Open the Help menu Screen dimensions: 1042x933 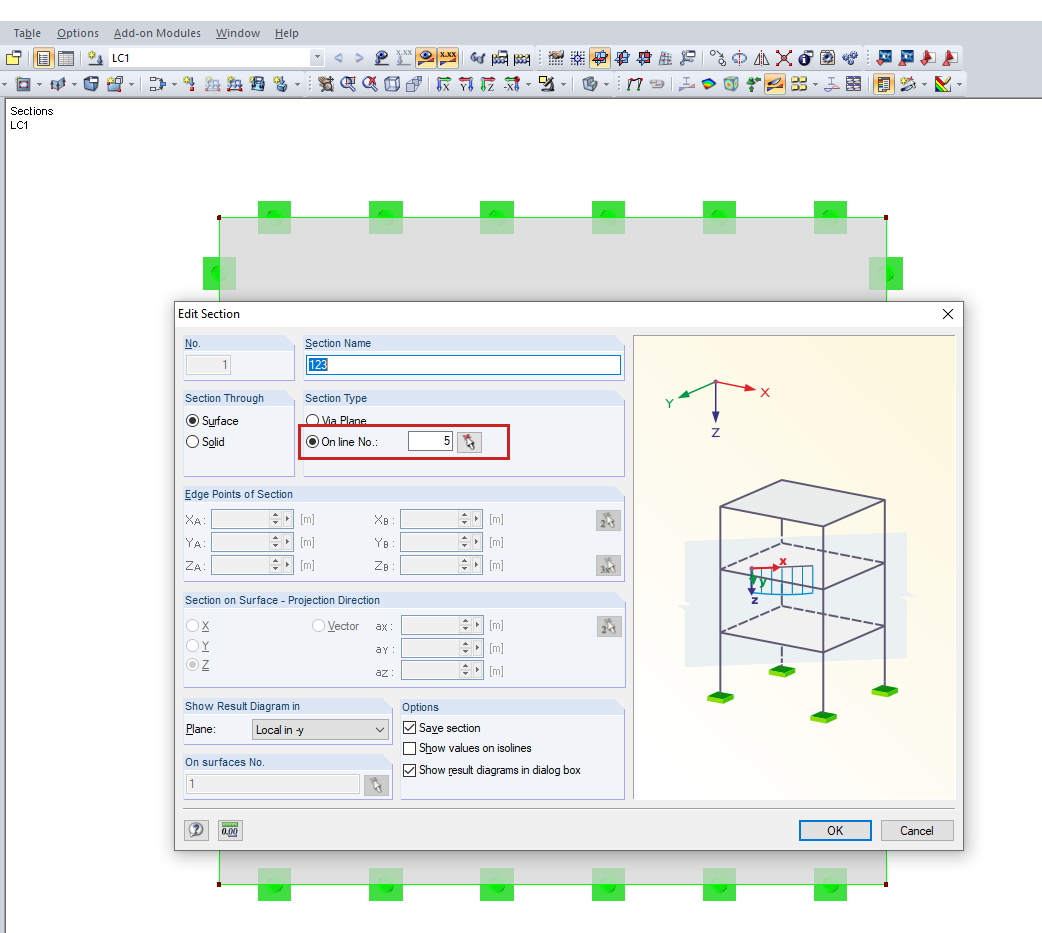click(287, 33)
